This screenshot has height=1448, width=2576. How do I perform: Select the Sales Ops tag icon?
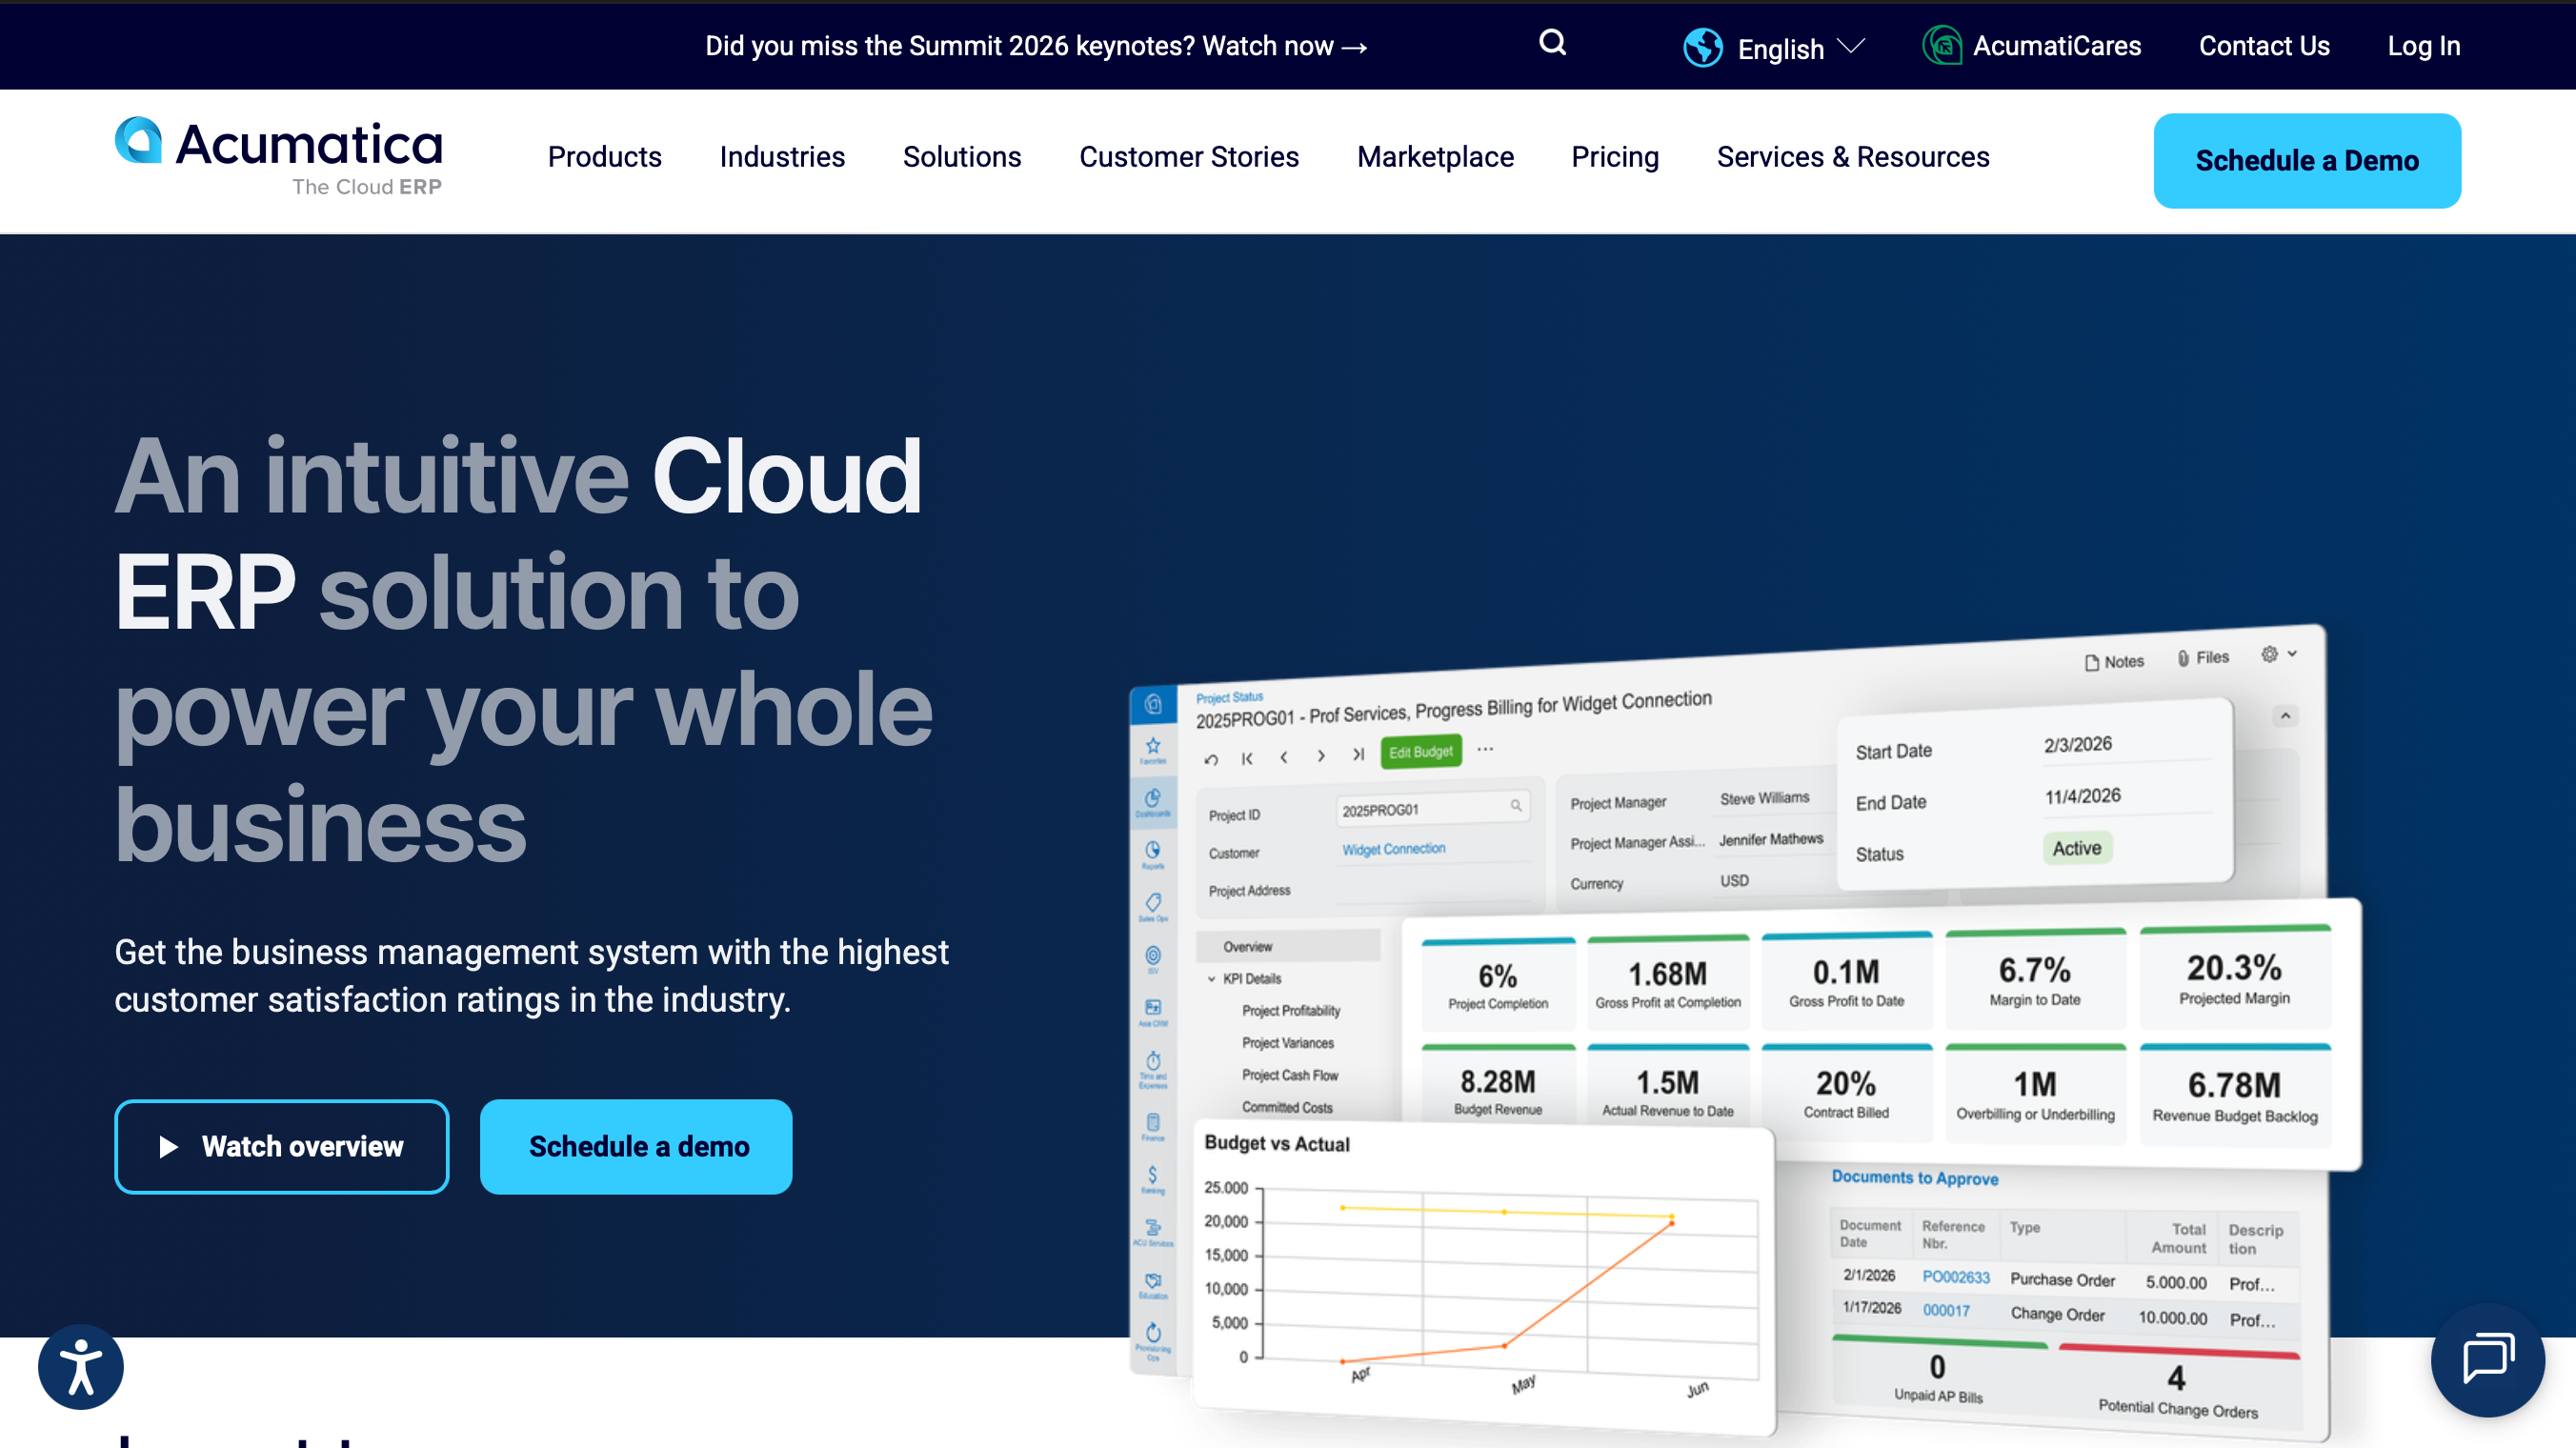pyautogui.click(x=1152, y=906)
